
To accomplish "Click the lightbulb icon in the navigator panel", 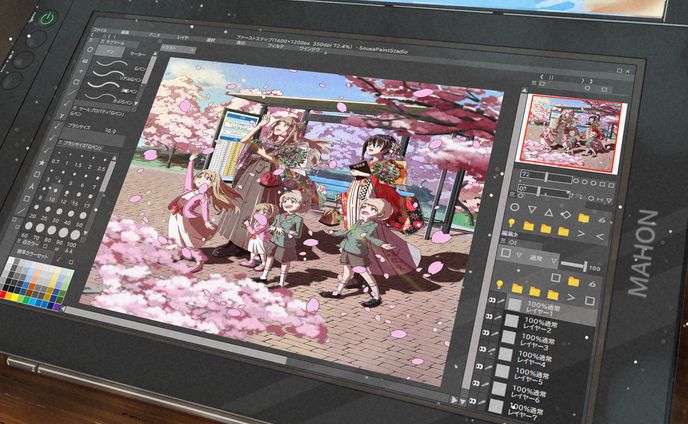I will [511, 223].
